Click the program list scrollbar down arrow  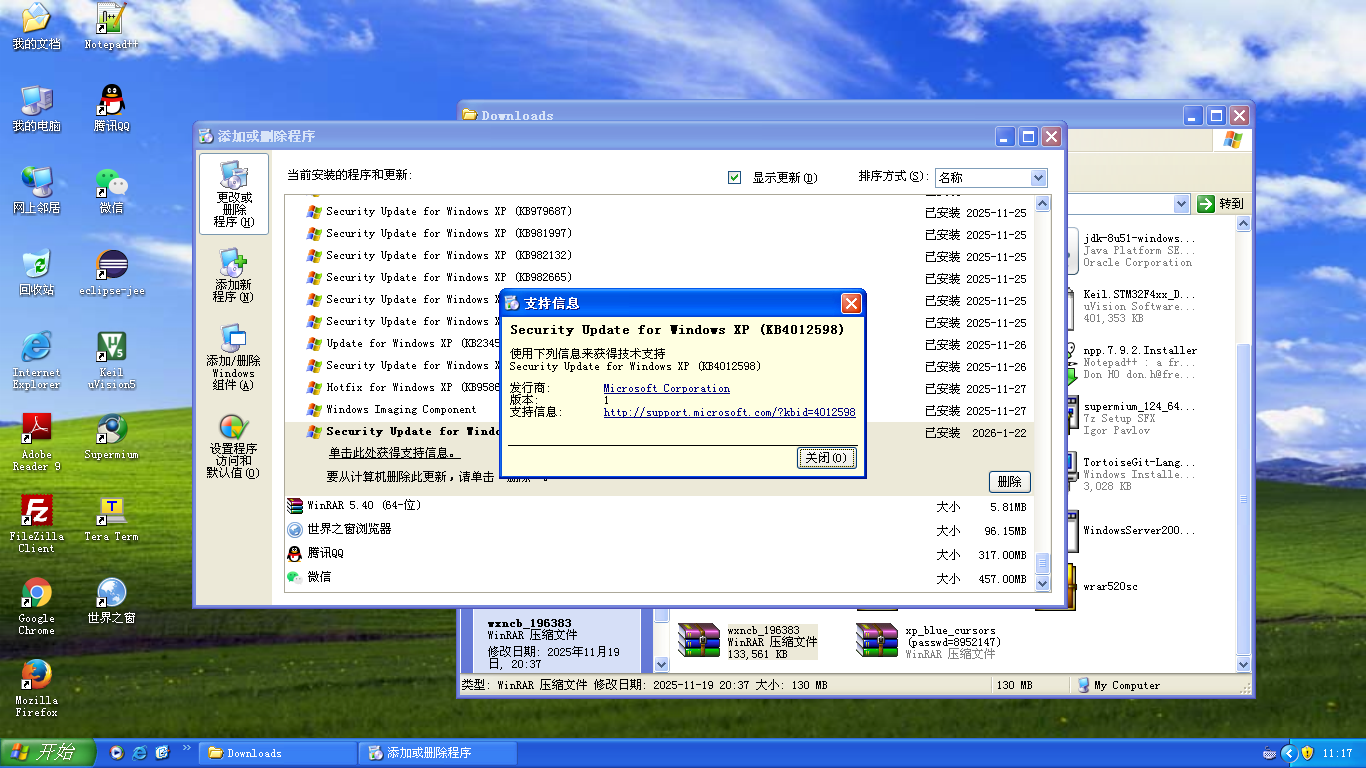pos(1043,583)
